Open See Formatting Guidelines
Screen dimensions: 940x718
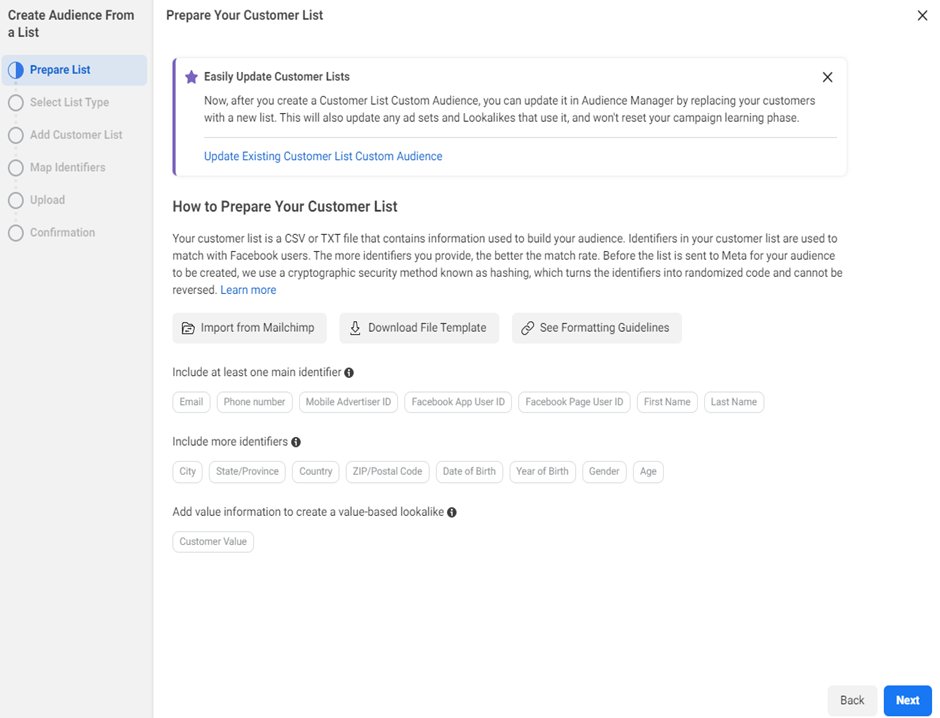coord(596,328)
